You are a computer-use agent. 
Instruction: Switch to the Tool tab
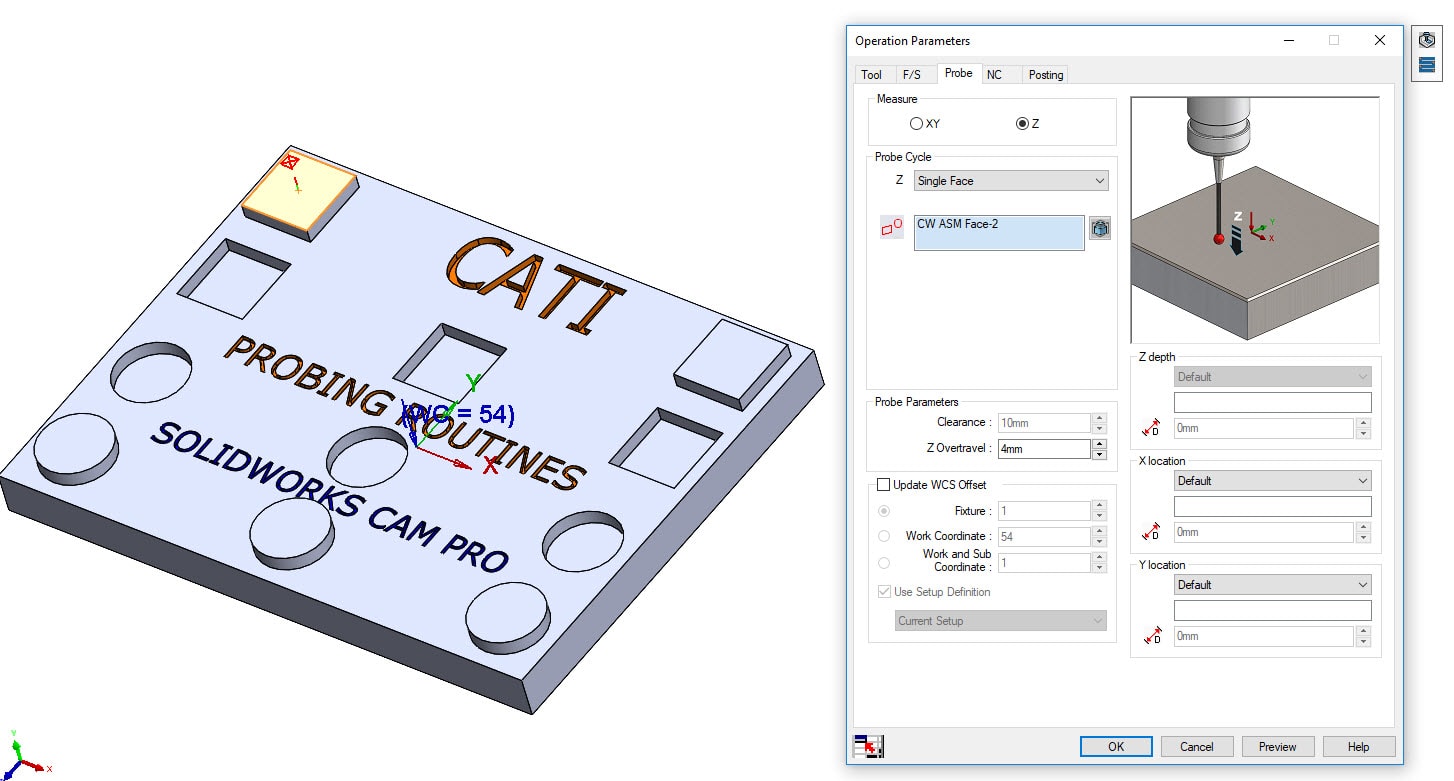[x=871, y=75]
